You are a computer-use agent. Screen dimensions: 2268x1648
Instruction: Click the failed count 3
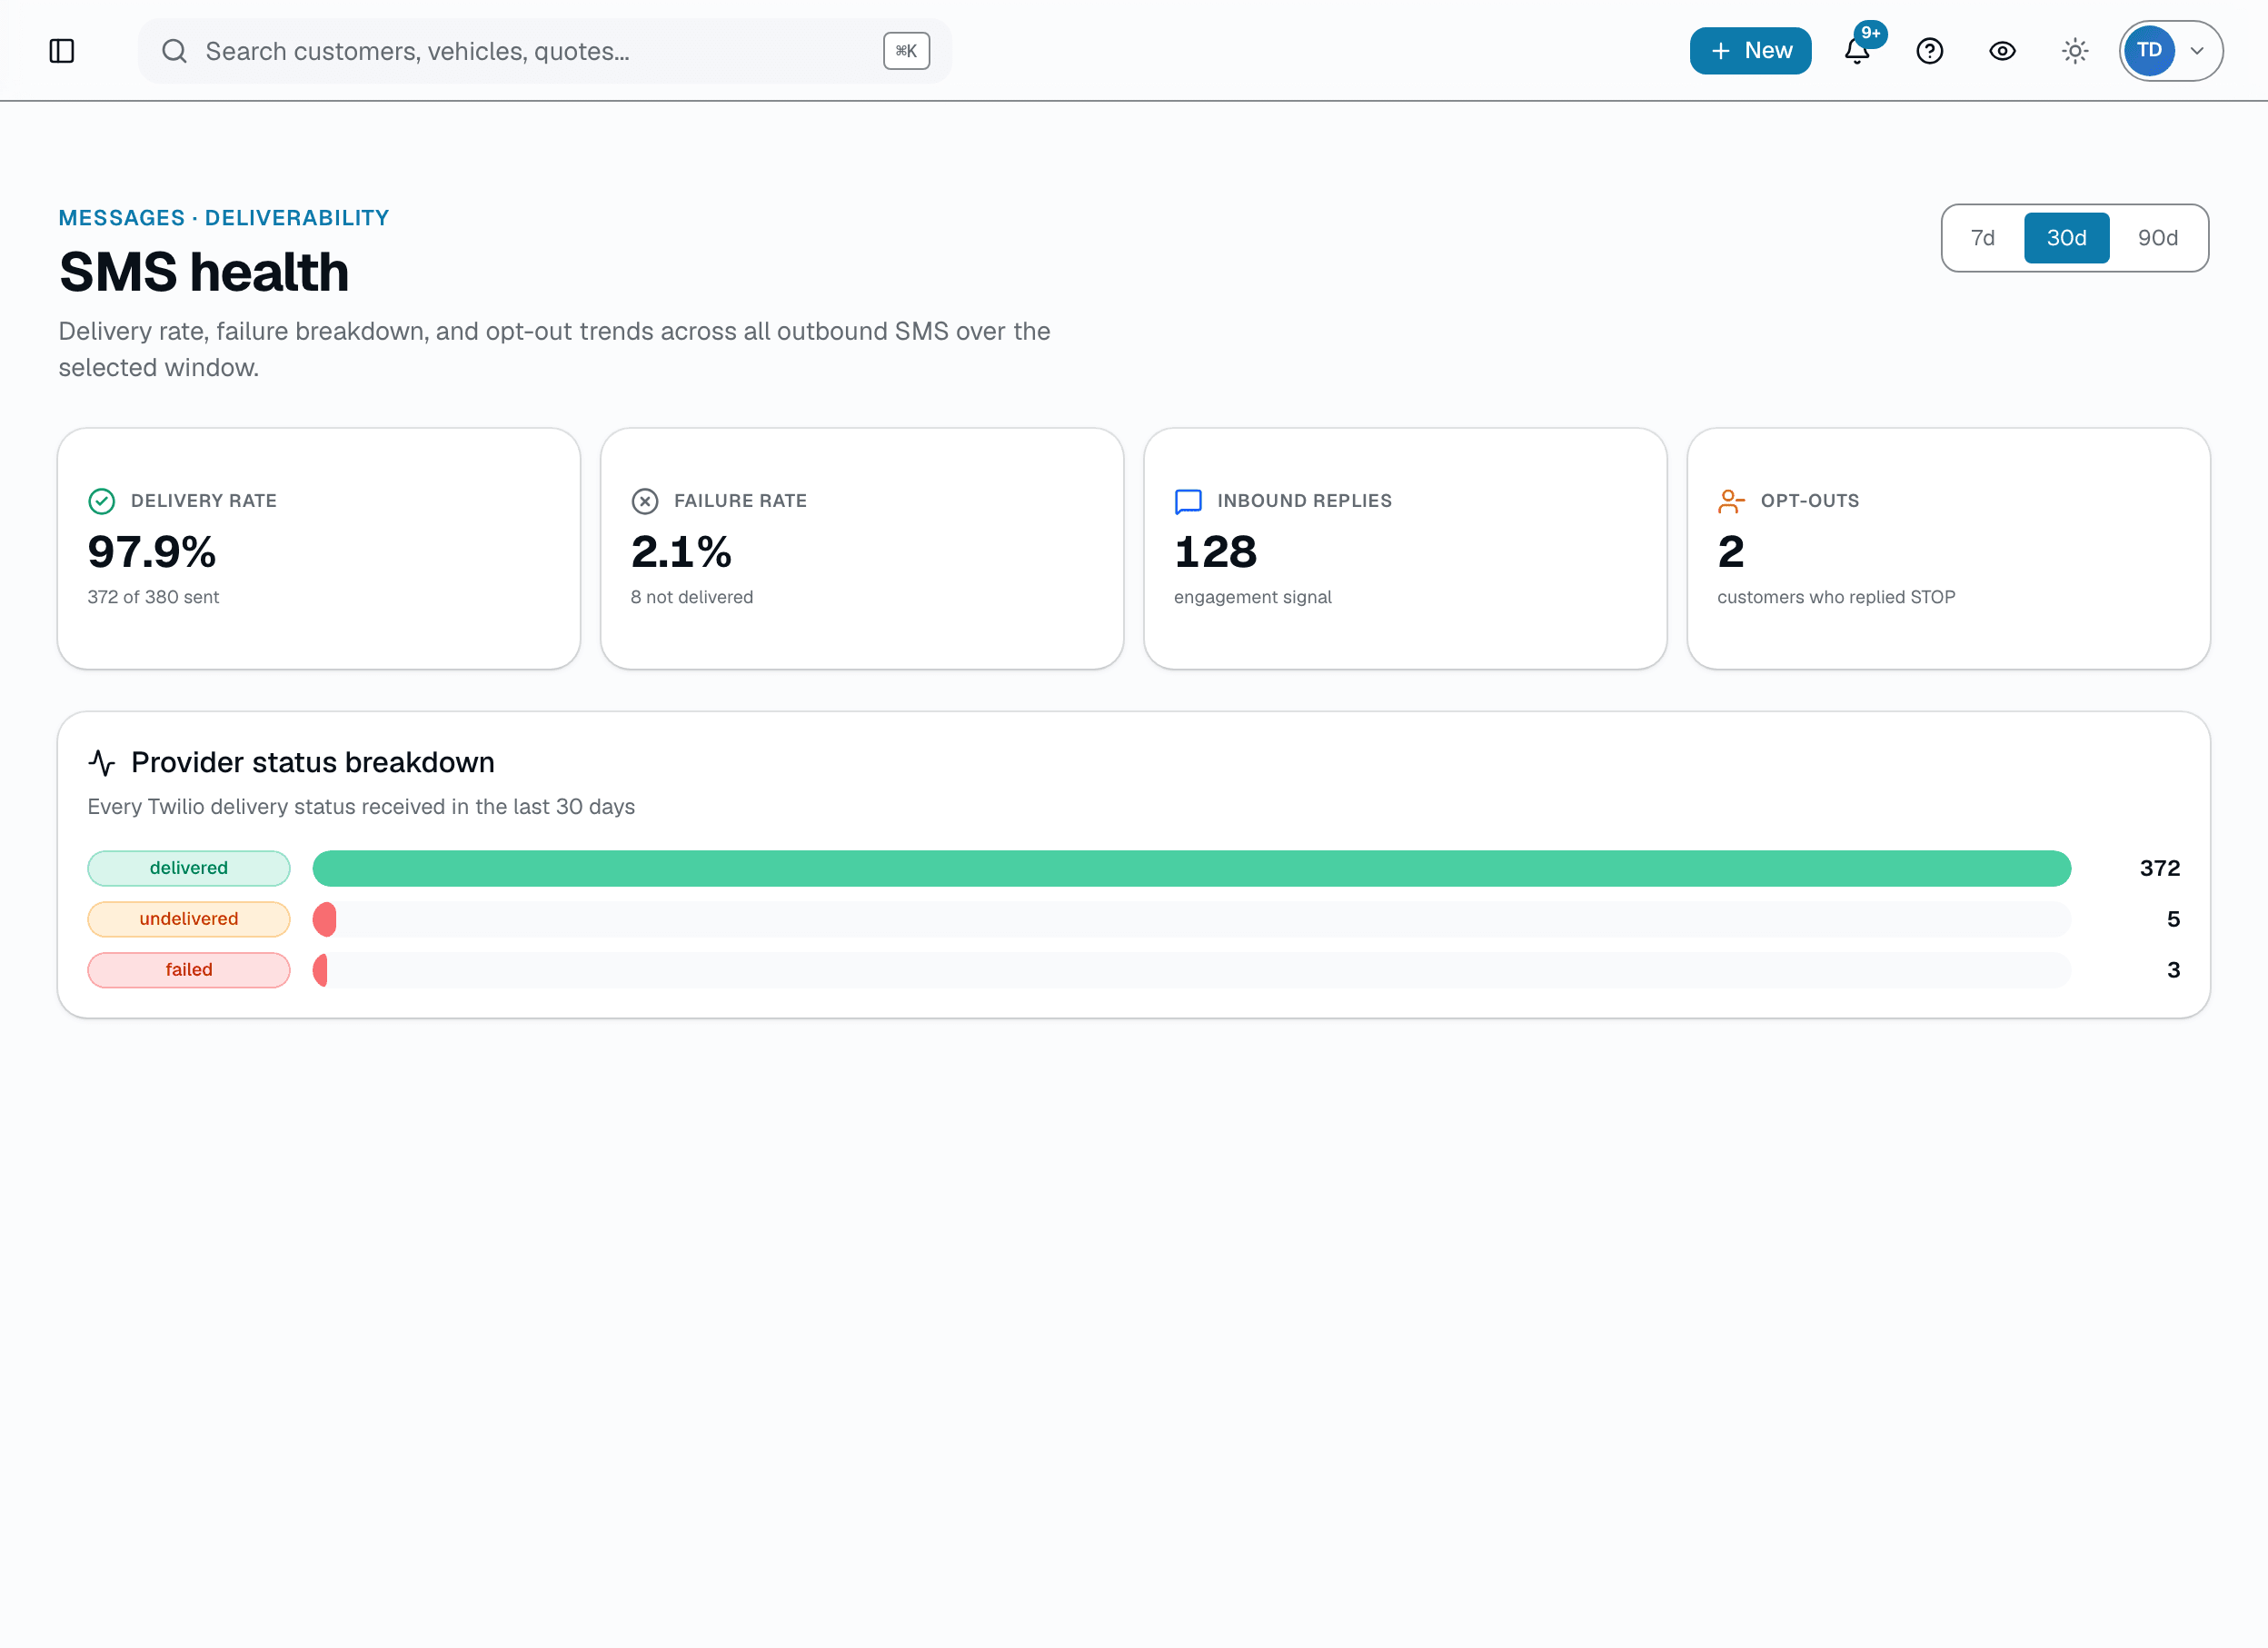2173,970
